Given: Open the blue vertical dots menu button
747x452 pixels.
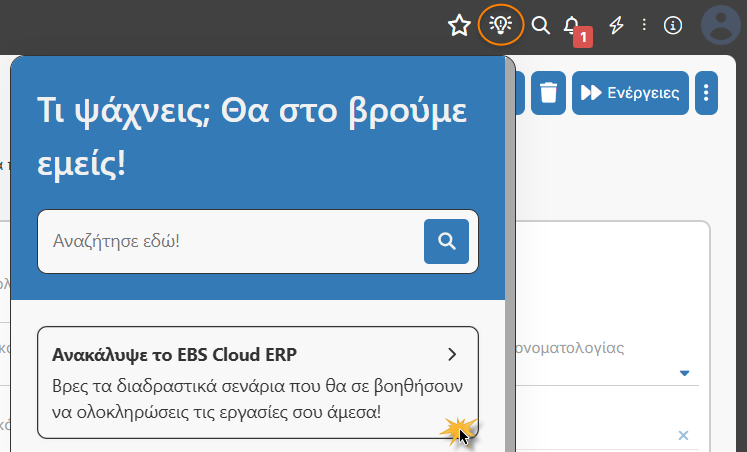Looking at the screenshot, I should pos(706,93).
